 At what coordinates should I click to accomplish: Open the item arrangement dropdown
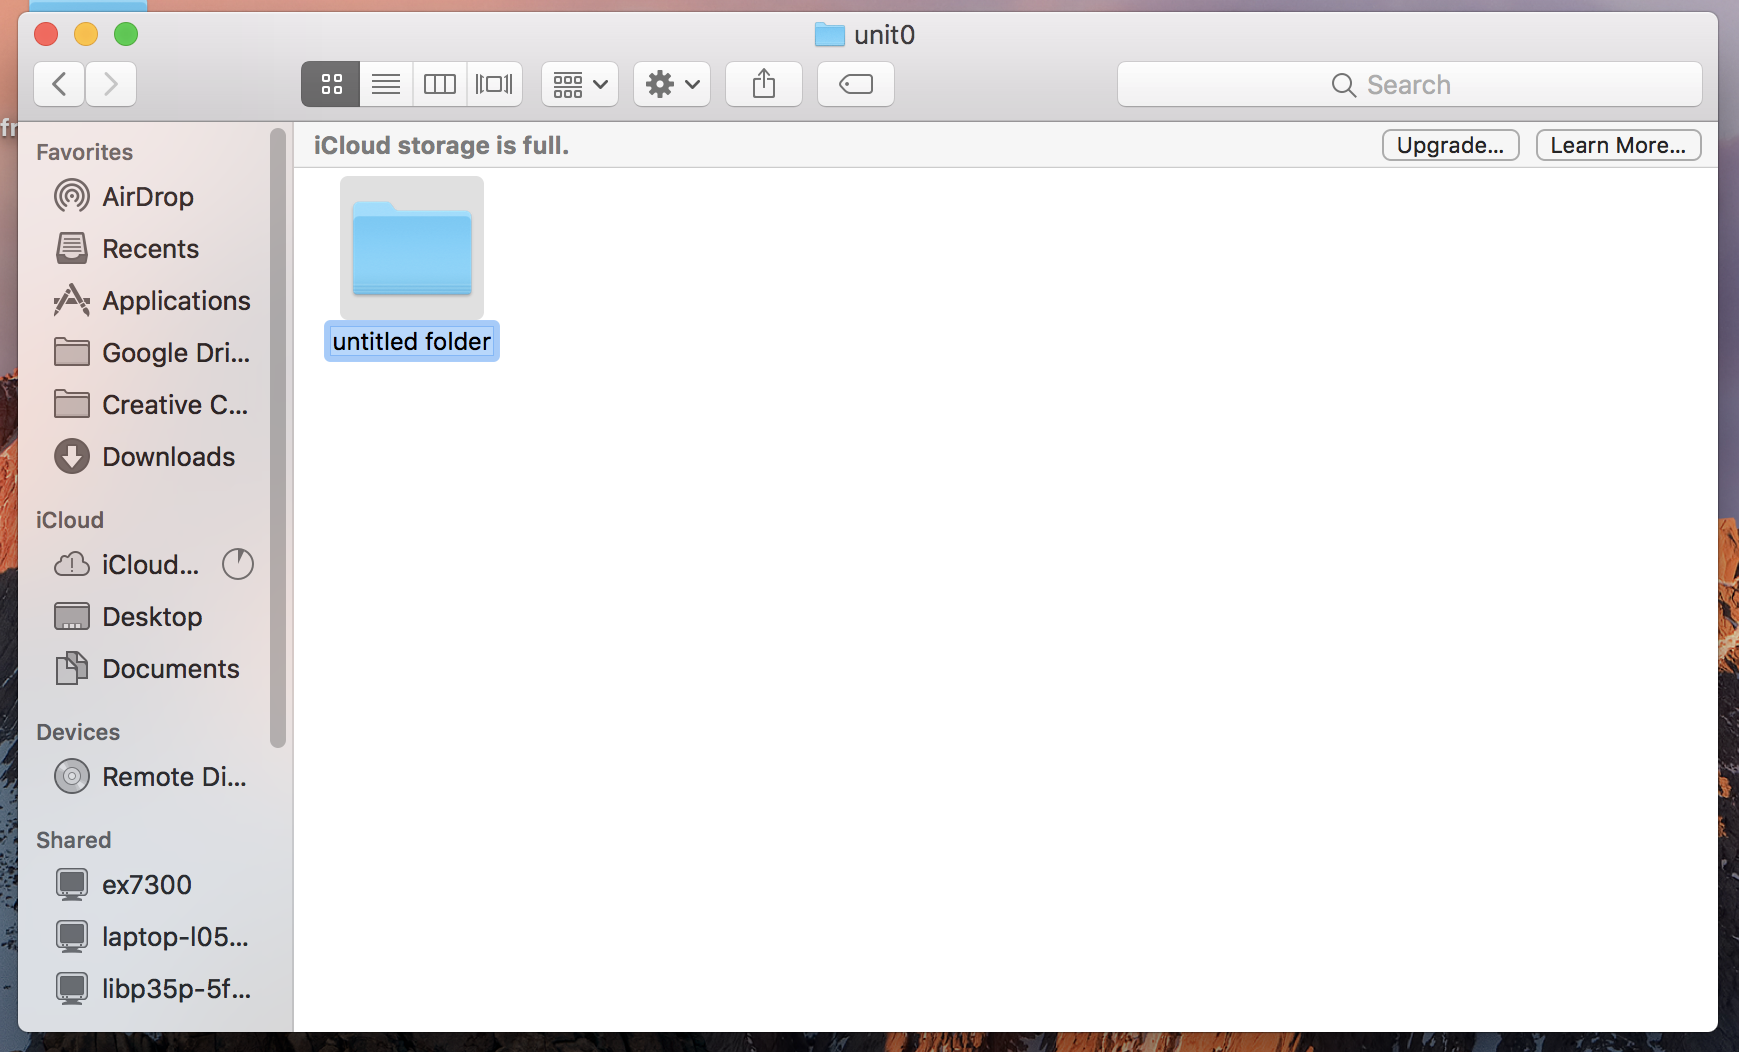pos(580,84)
